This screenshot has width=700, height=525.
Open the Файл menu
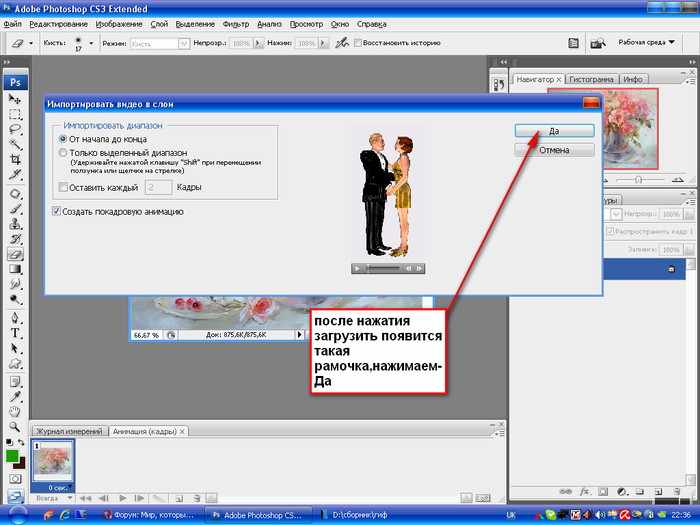pos(12,24)
